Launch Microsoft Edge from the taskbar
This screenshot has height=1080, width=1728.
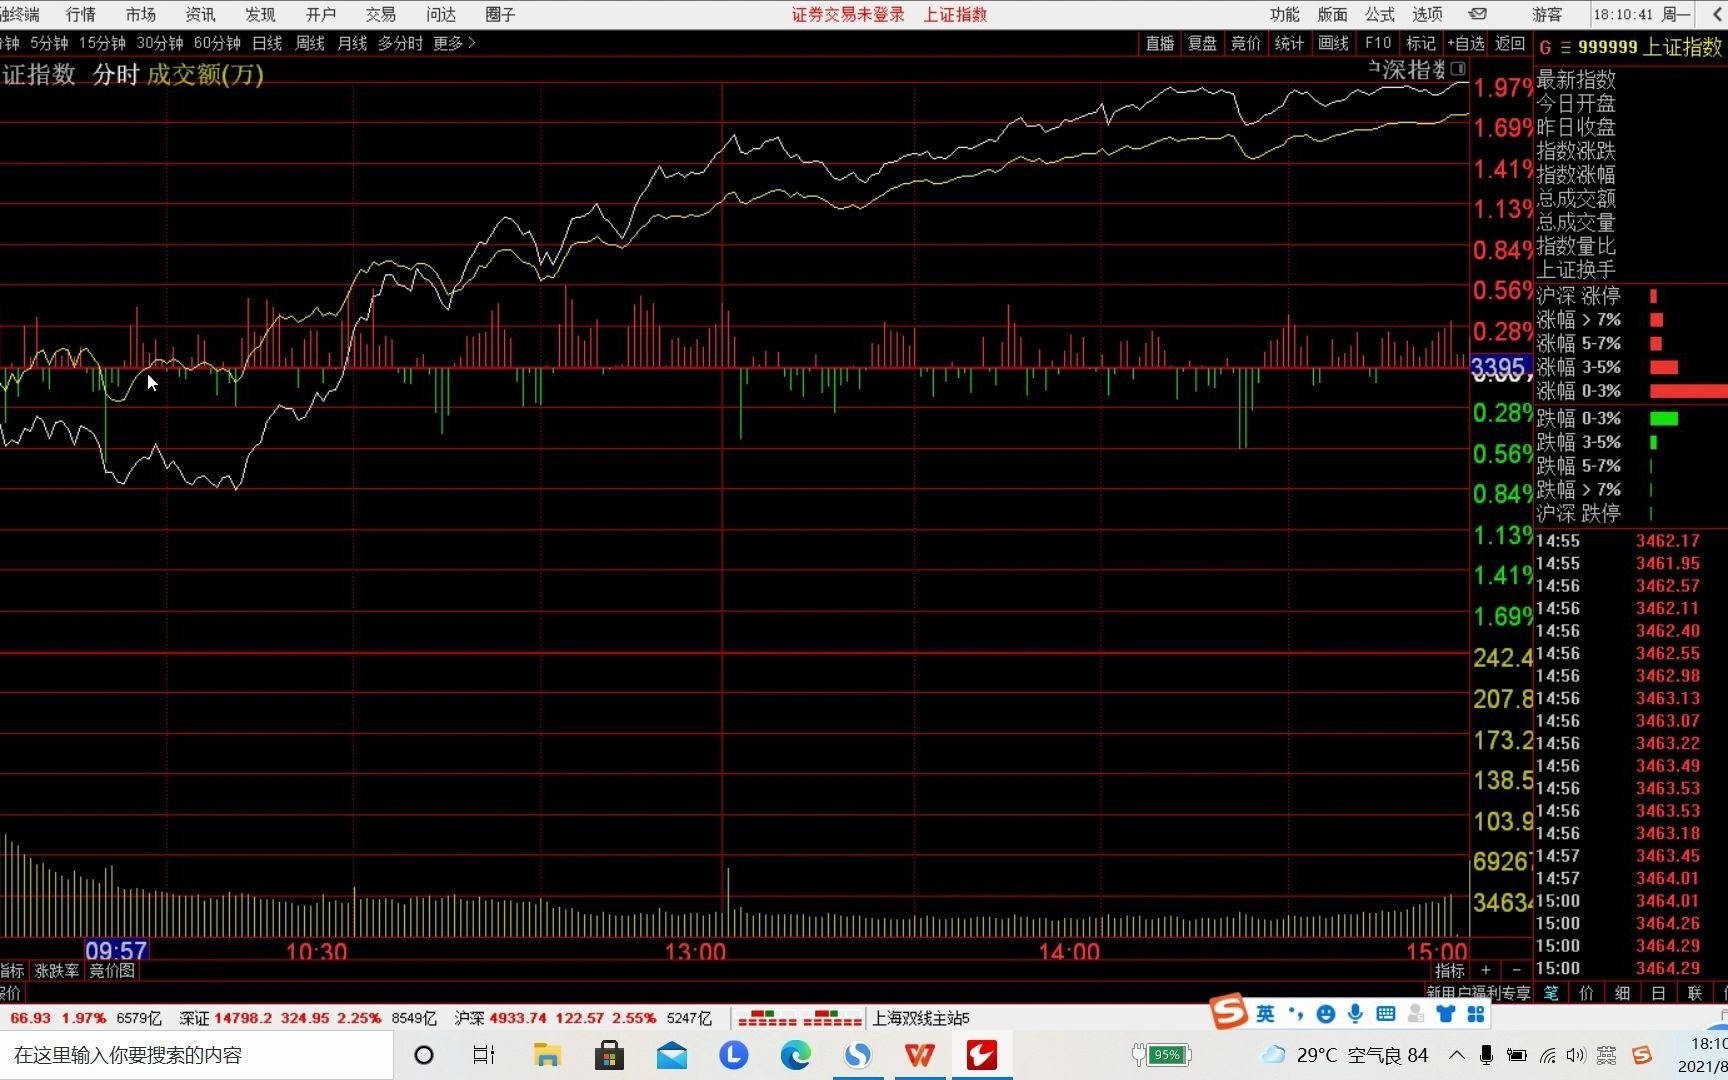coord(796,1055)
